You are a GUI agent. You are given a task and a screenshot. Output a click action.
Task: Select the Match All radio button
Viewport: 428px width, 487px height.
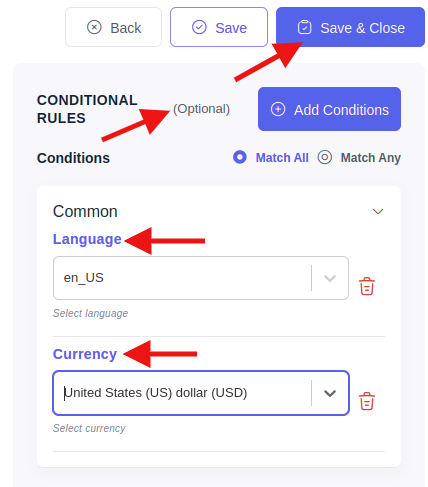(x=240, y=157)
